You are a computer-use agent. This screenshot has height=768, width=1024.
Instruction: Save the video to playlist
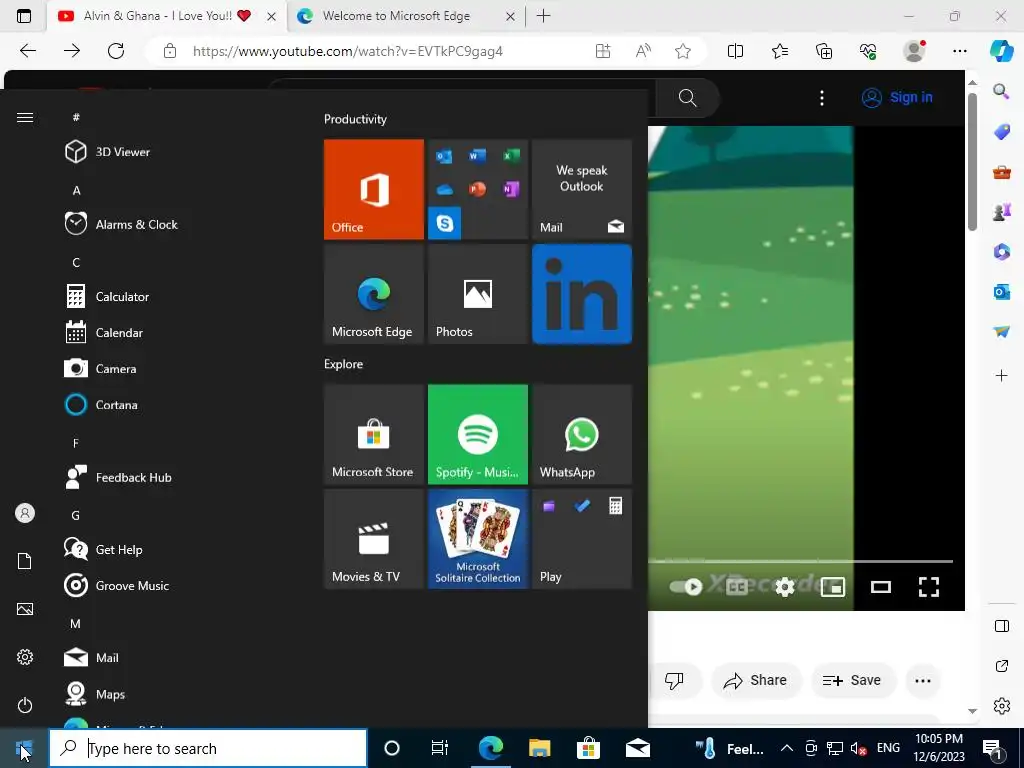[x=852, y=680]
